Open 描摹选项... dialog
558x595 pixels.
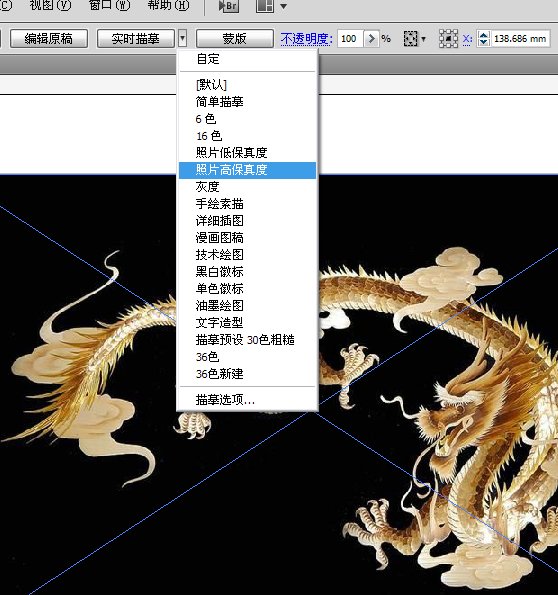247,400
